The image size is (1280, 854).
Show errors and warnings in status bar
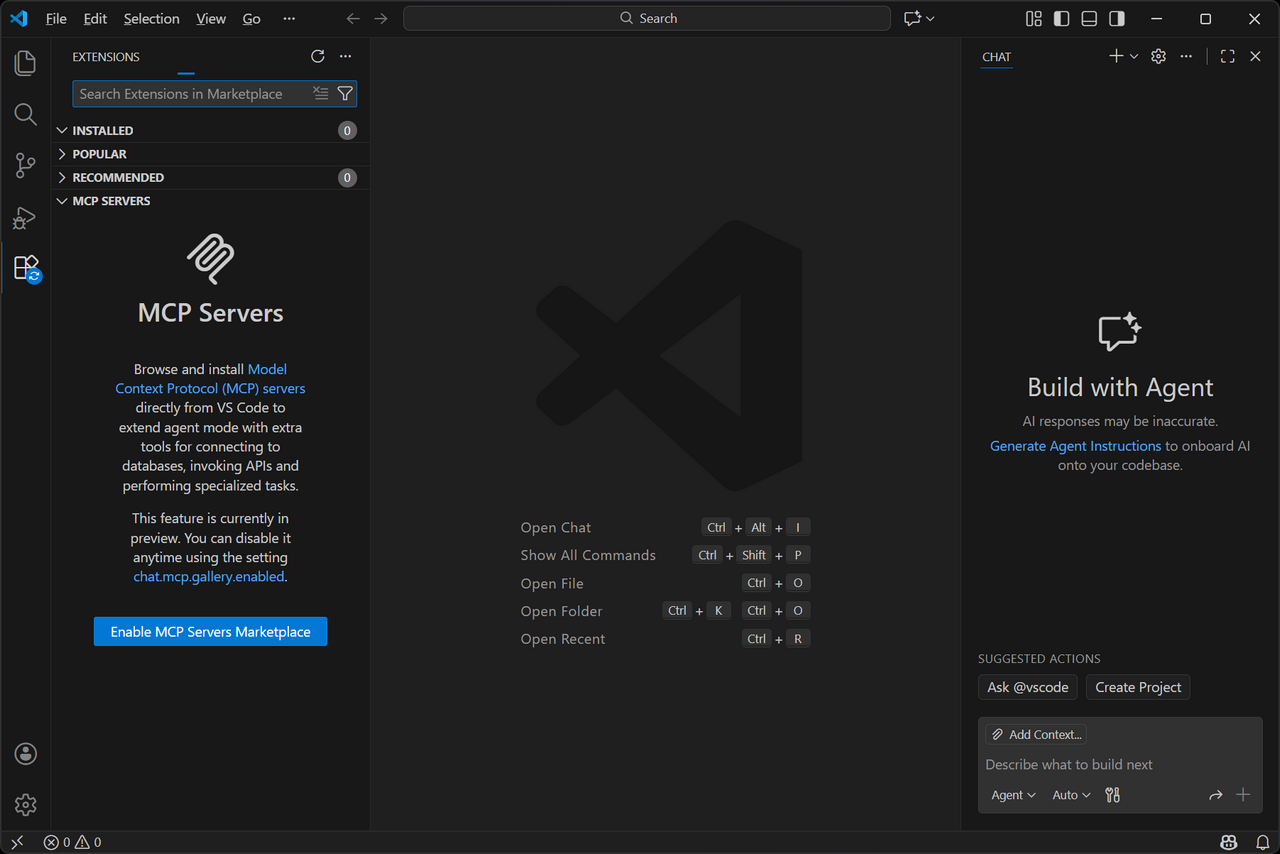coord(72,842)
